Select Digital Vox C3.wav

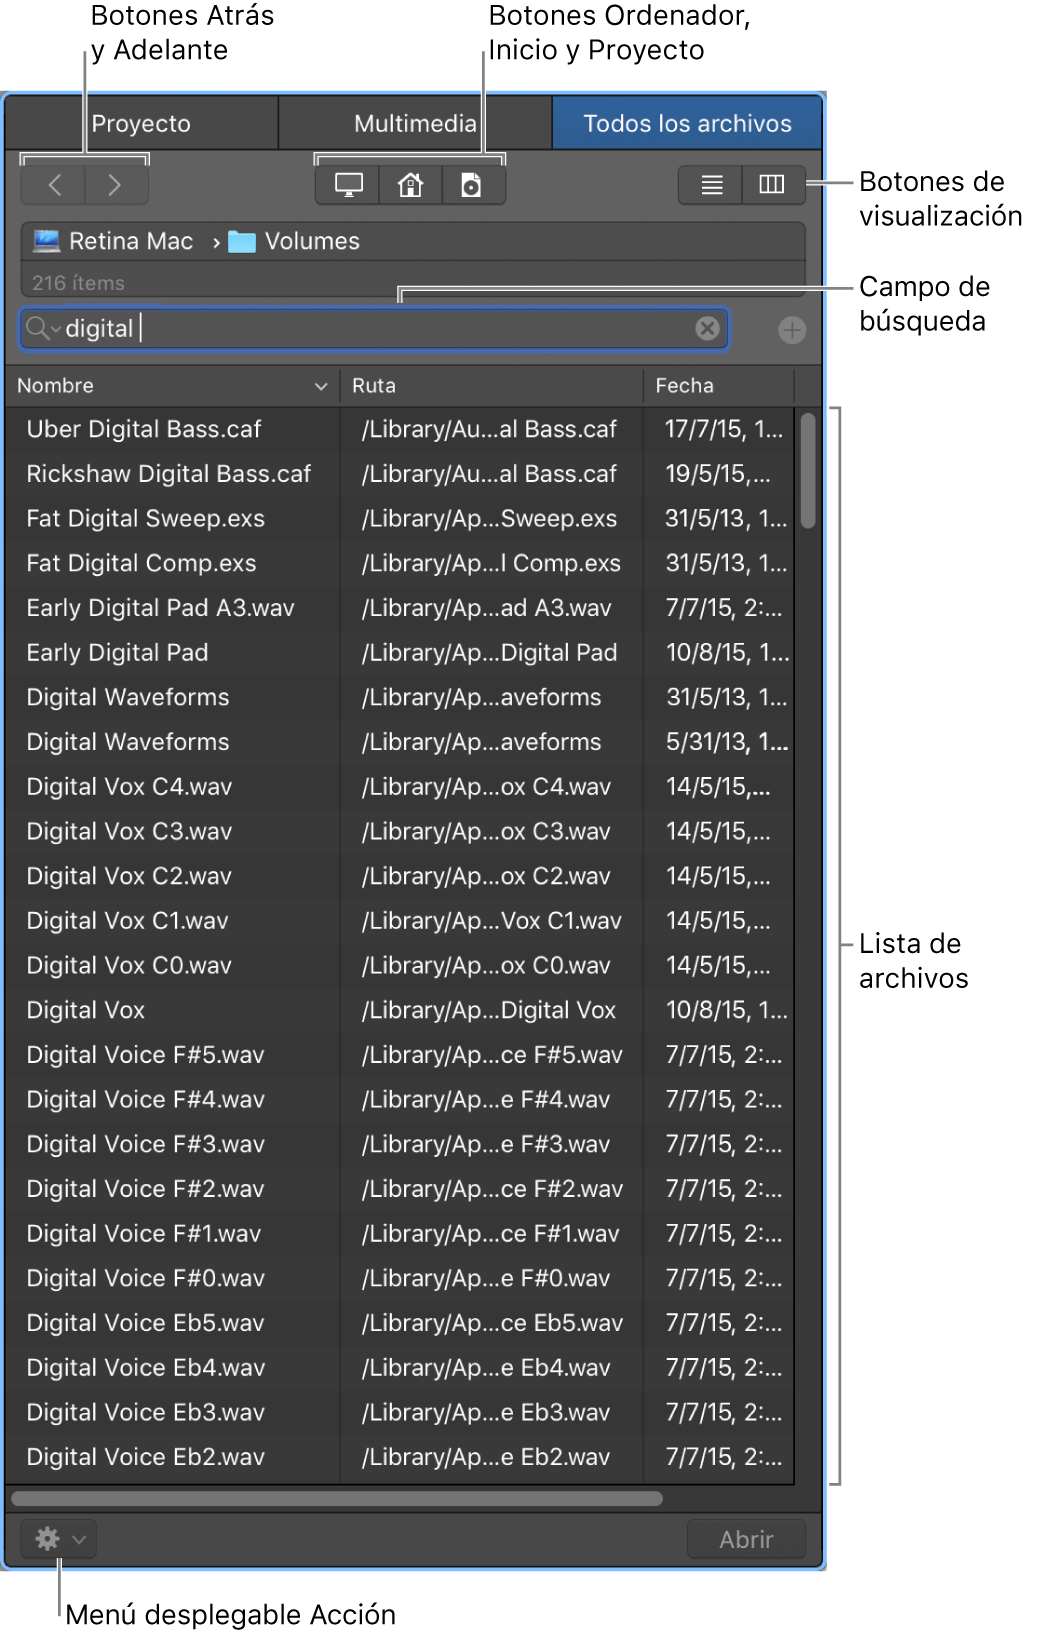400,832
